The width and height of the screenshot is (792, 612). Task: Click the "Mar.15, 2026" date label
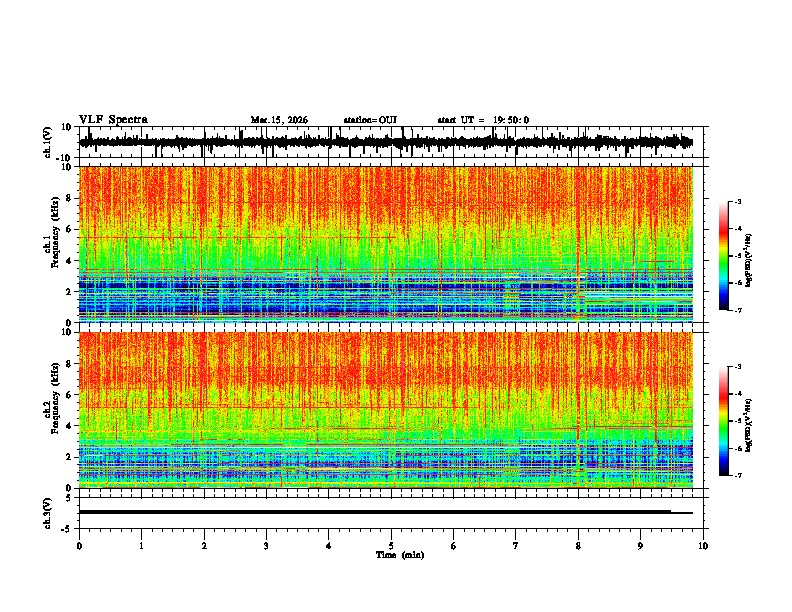[x=279, y=120]
